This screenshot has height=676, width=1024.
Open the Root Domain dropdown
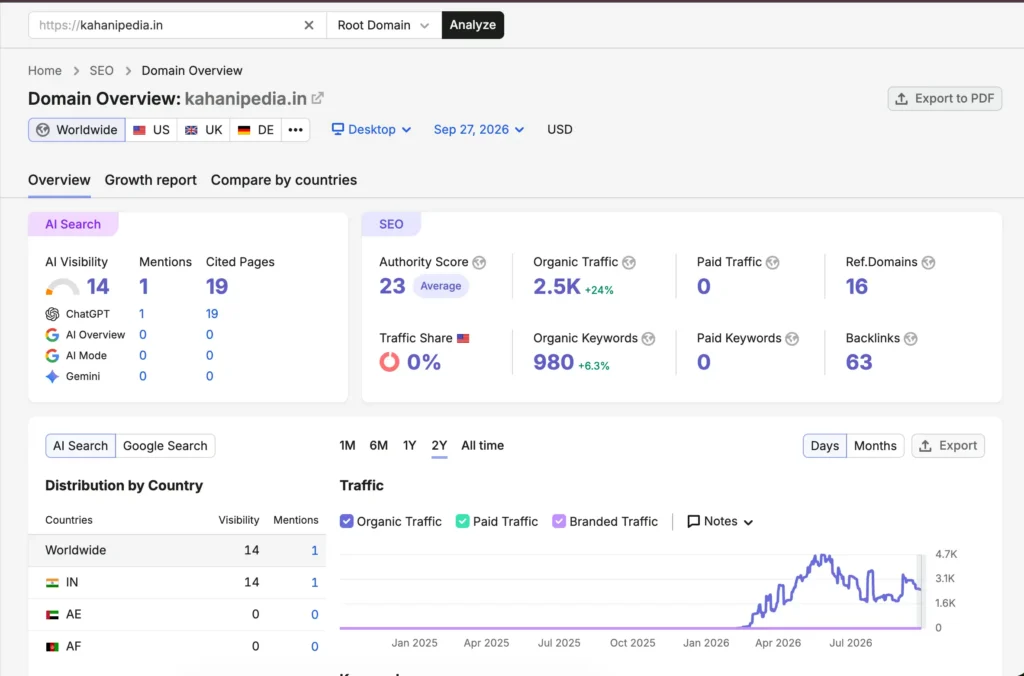coord(383,25)
